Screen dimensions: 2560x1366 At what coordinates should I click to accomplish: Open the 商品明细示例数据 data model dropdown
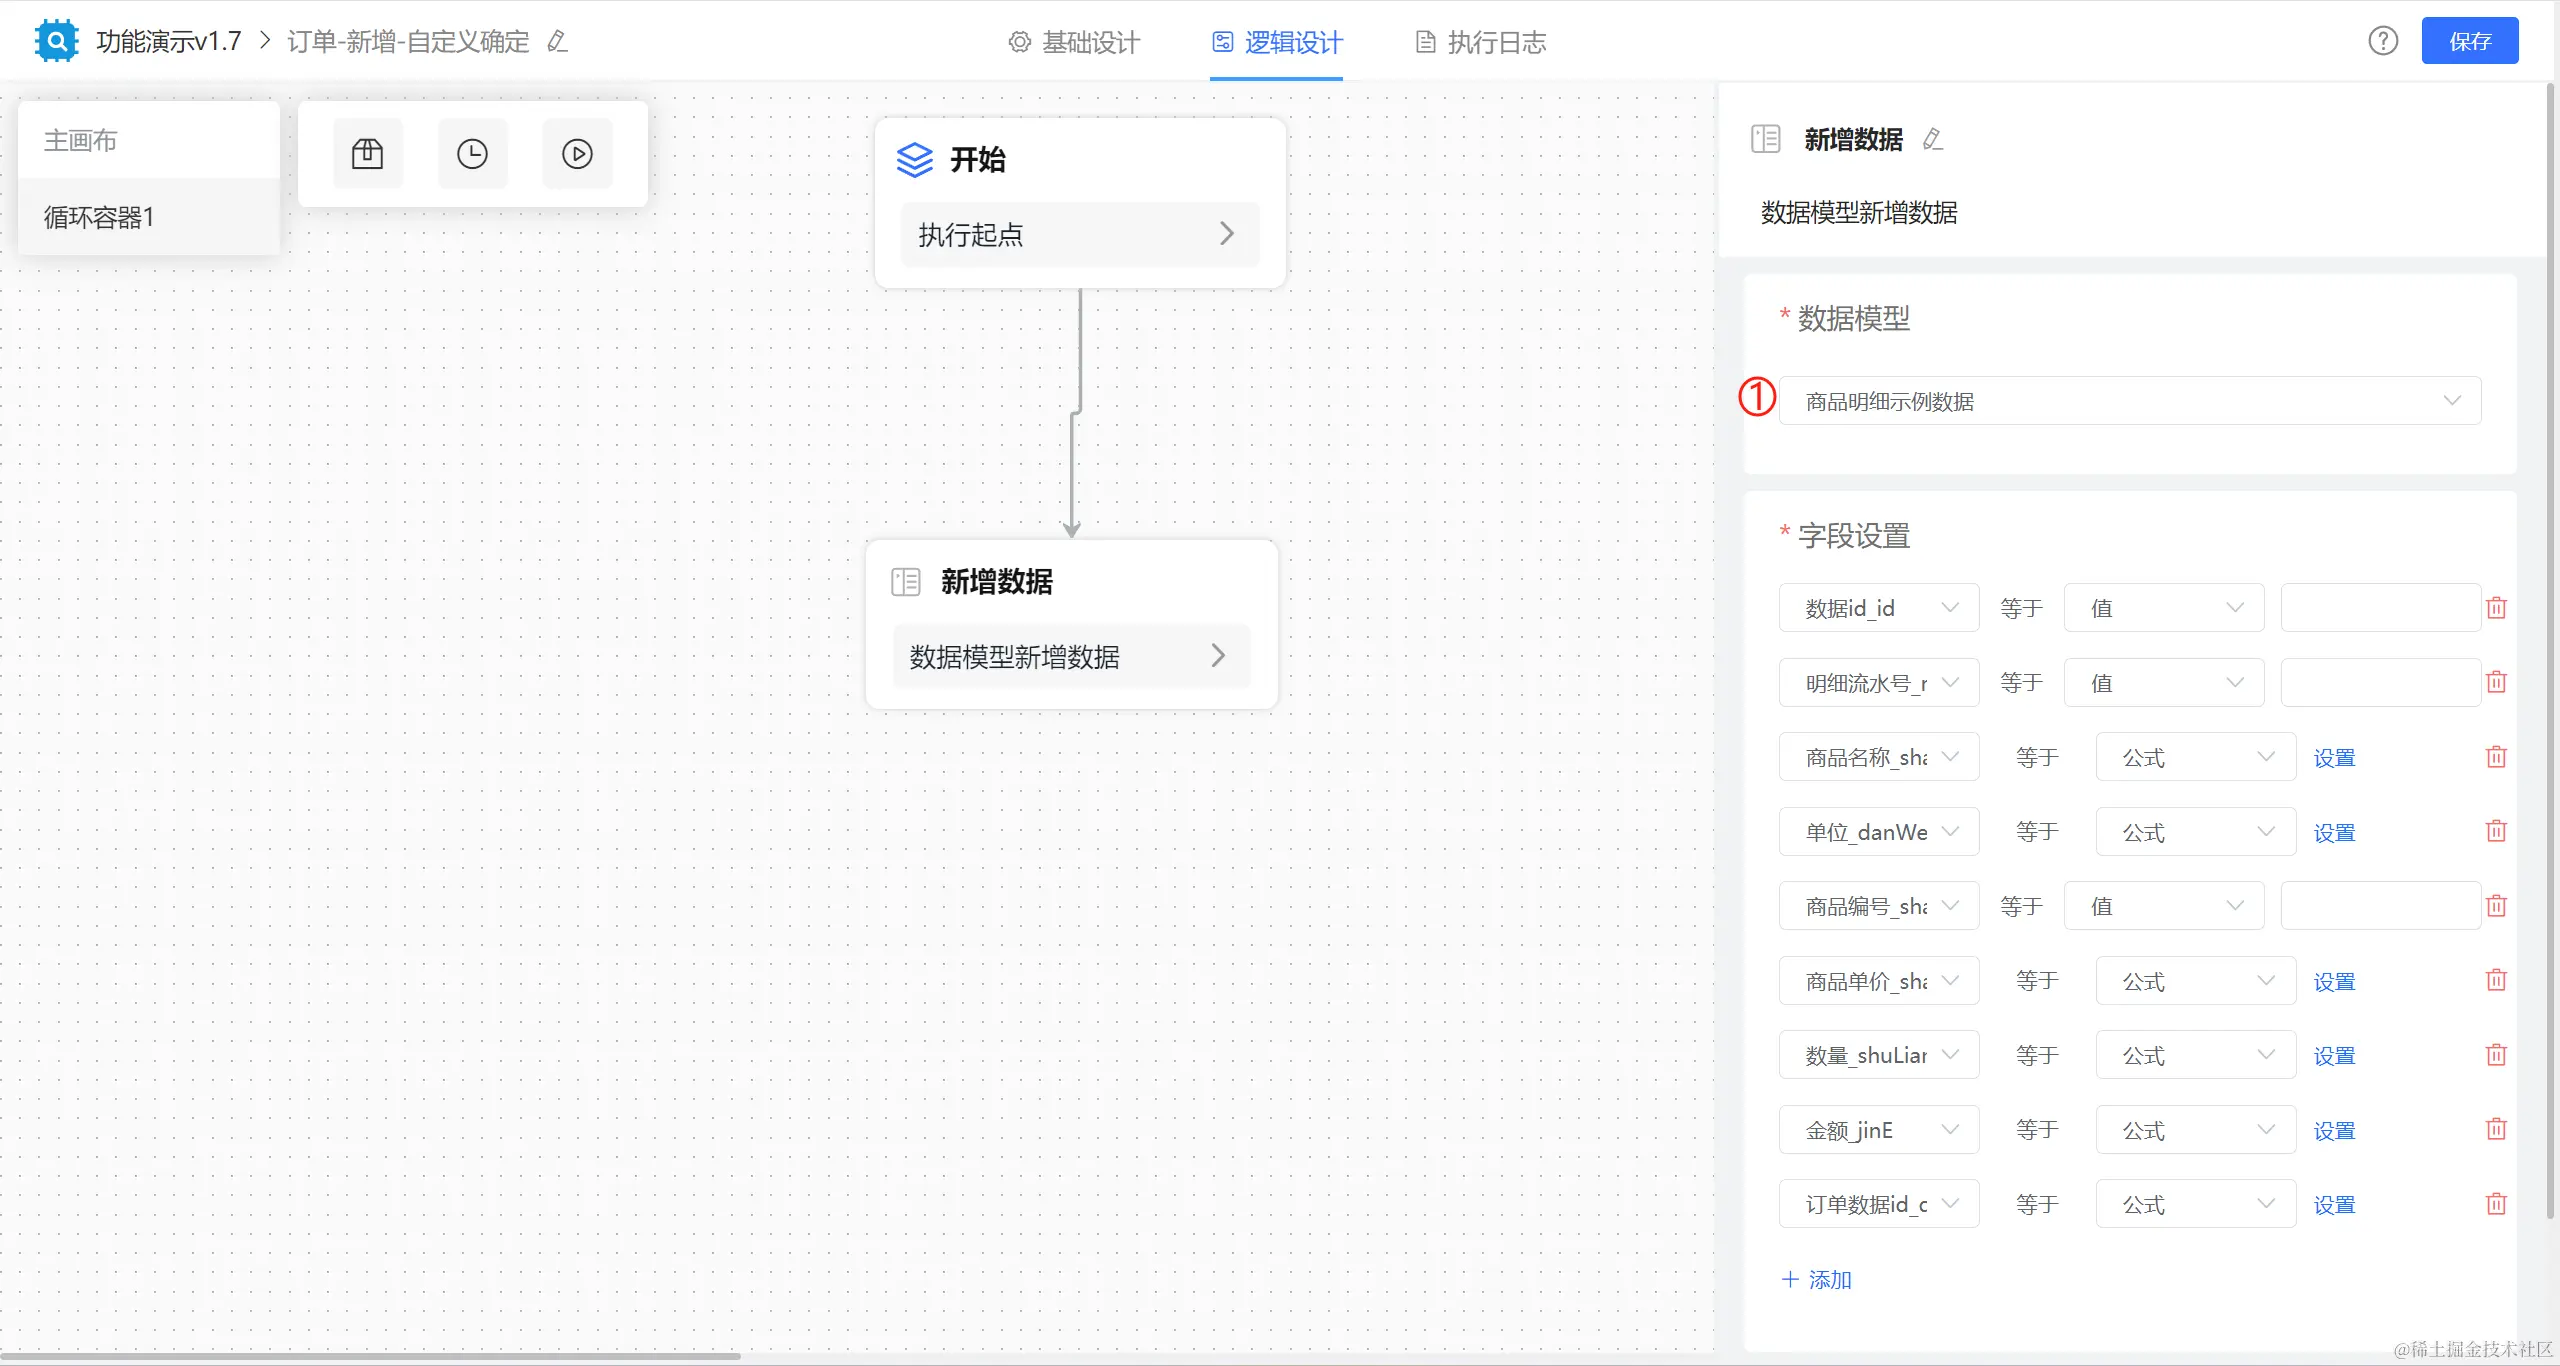pyautogui.click(x=2130, y=401)
